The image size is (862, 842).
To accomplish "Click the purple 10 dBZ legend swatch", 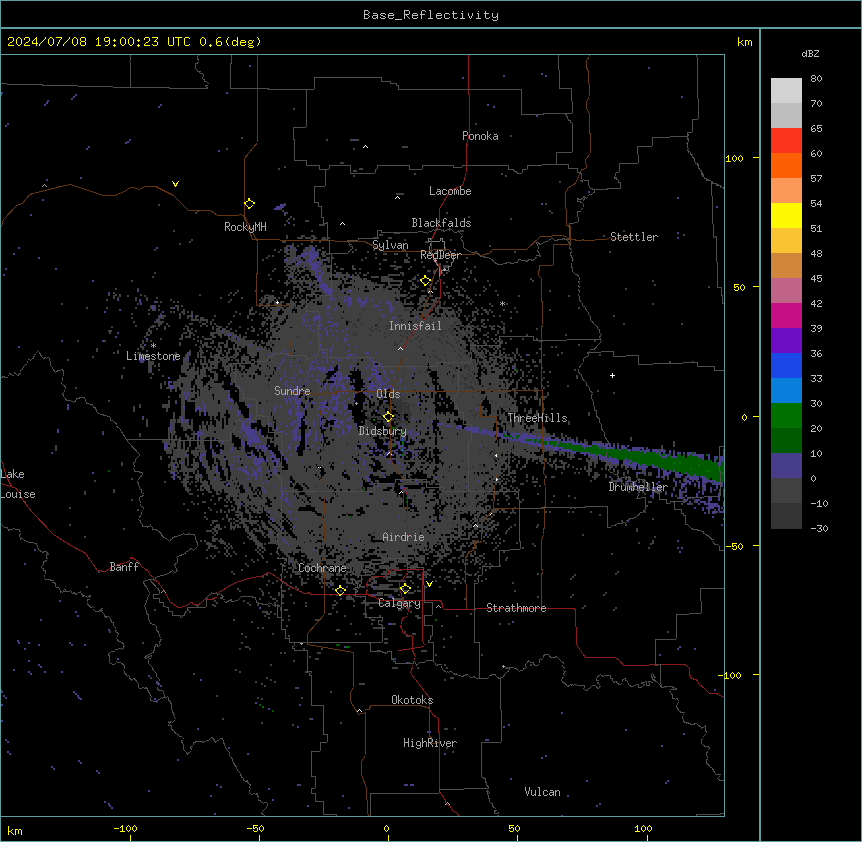I will [x=786, y=466].
